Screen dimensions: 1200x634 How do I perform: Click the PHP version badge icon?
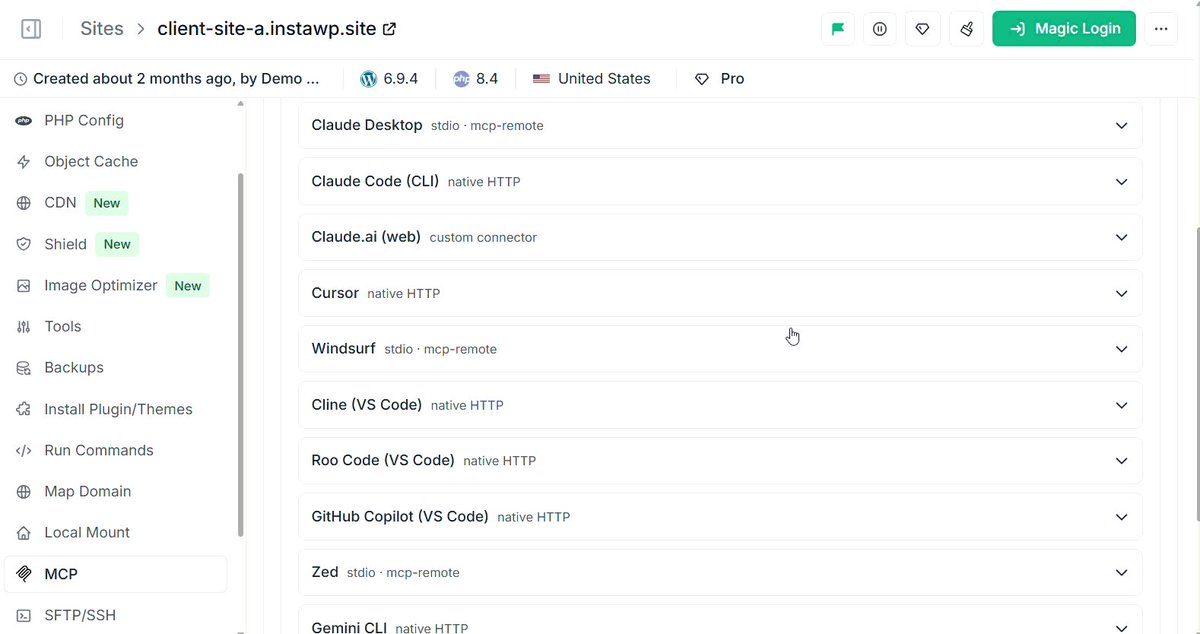click(461, 78)
